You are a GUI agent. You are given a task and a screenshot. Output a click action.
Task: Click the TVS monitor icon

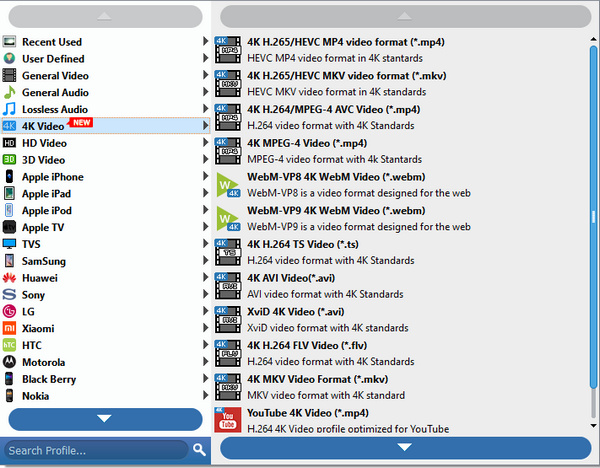(x=9, y=244)
